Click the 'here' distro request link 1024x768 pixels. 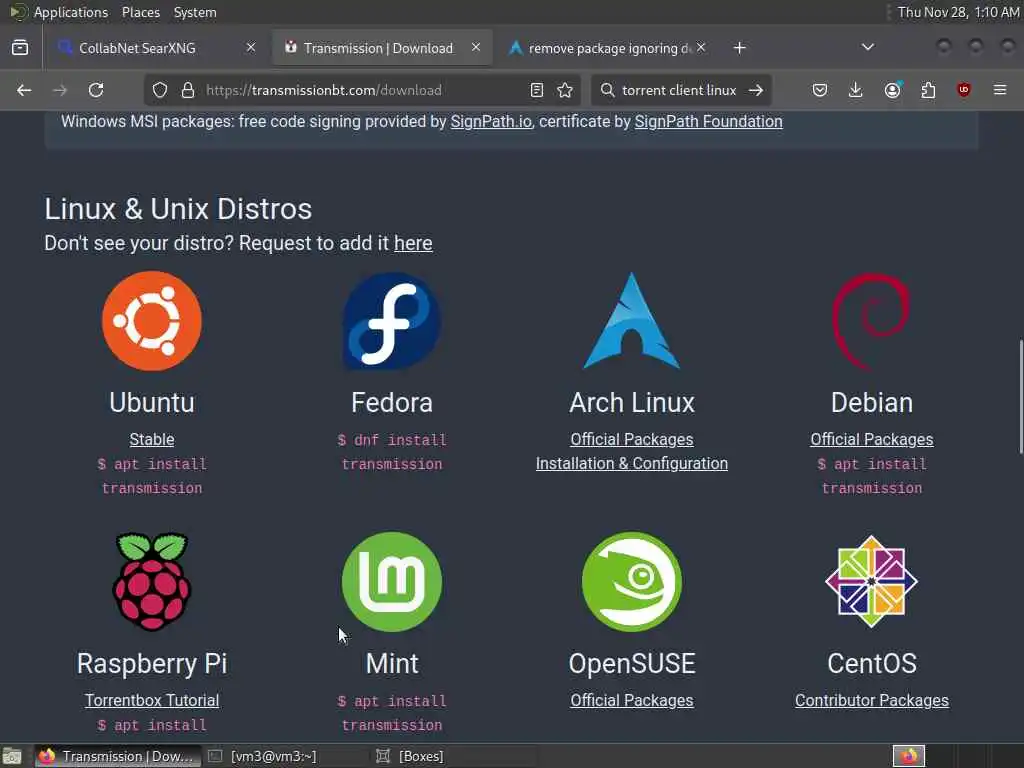(x=413, y=243)
